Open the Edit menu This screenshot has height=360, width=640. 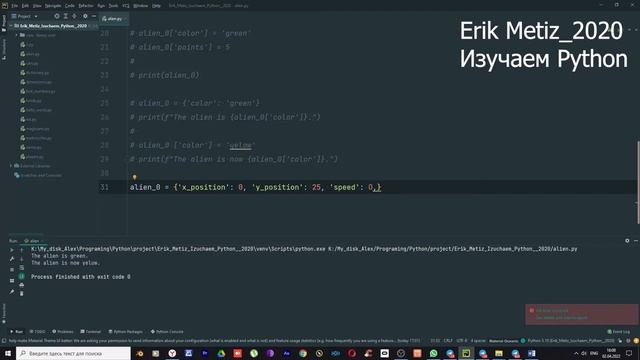pos(25,6)
